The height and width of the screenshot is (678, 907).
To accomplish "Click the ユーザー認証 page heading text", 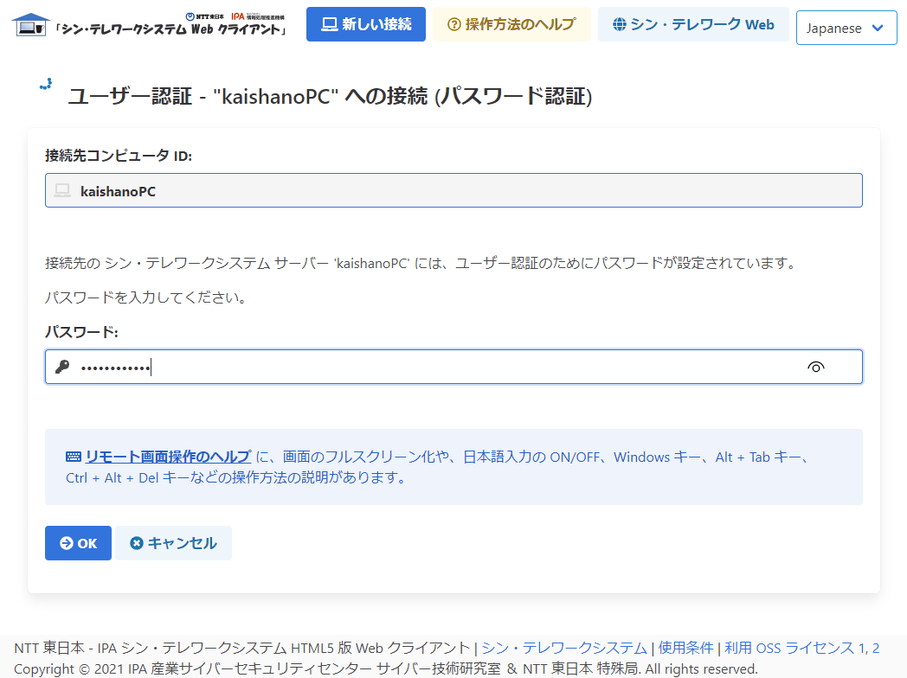I will (330, 96).
